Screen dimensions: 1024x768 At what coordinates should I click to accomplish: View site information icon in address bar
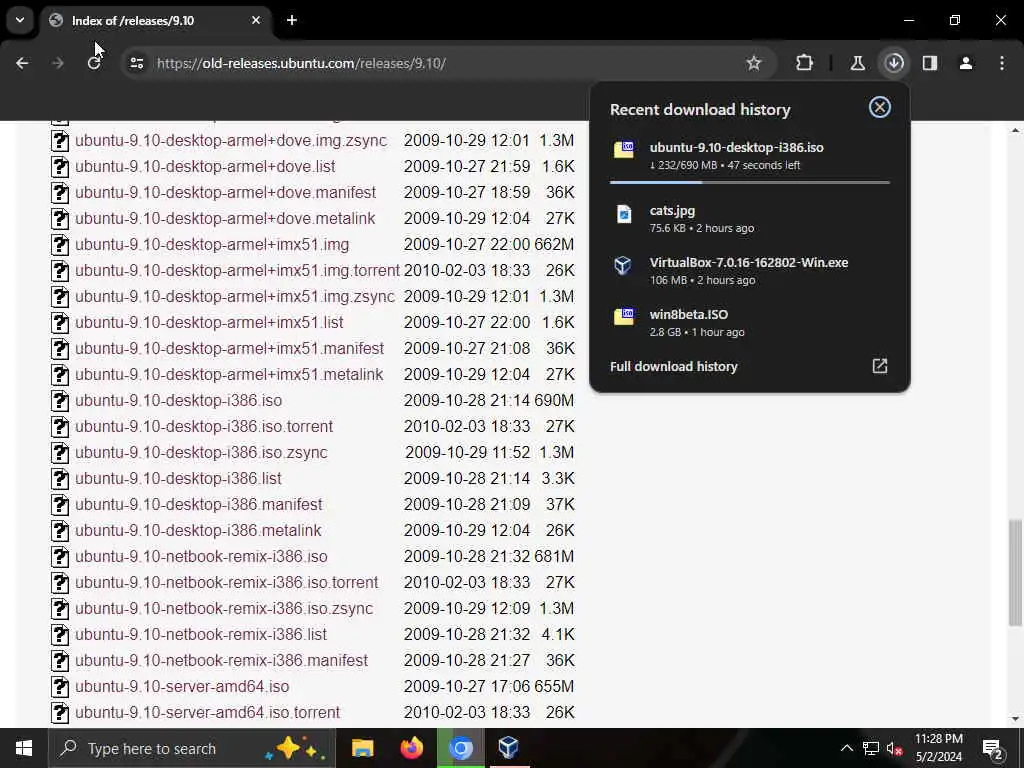[x=136, y=63]
